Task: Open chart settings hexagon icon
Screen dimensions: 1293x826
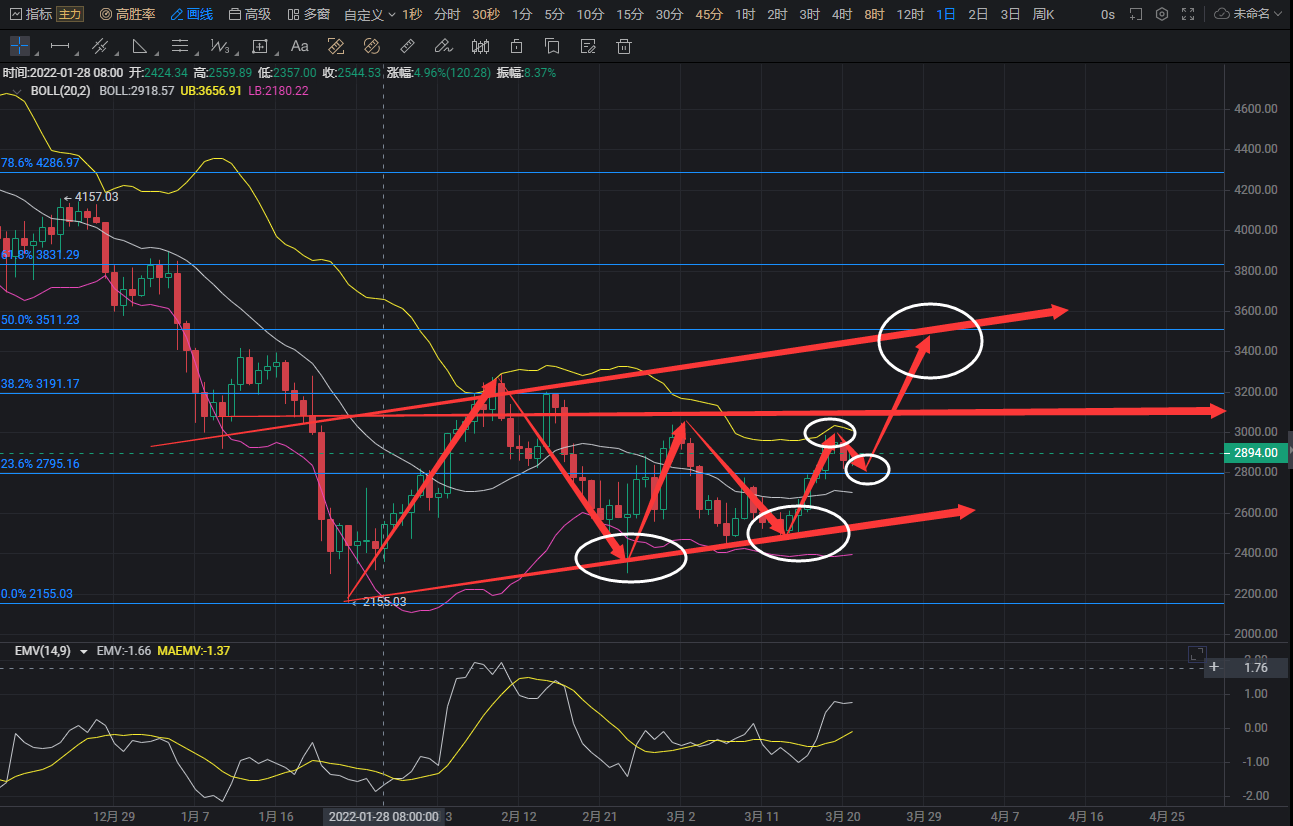Action: pyautogui.click(x=1161, y=15)
